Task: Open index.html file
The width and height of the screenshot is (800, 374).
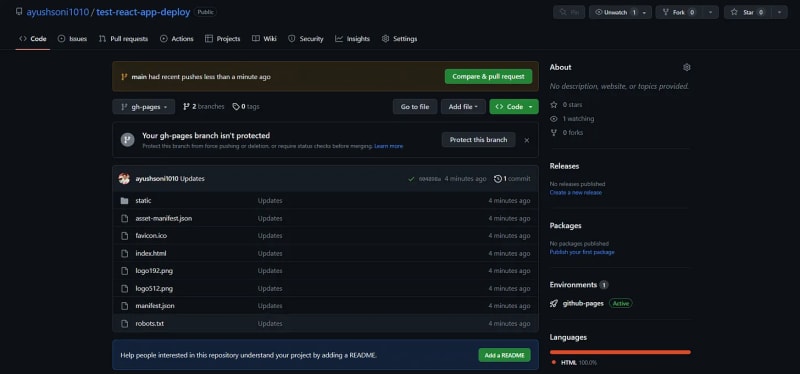Action: 151,253
